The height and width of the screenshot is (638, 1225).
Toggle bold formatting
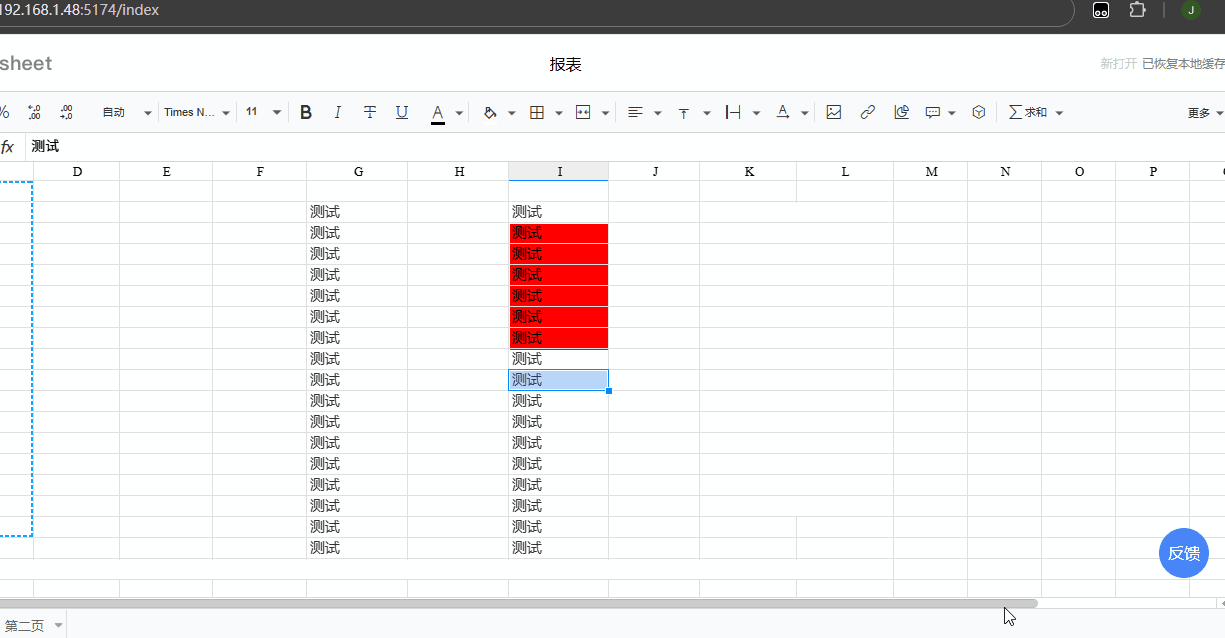point(306,113)
